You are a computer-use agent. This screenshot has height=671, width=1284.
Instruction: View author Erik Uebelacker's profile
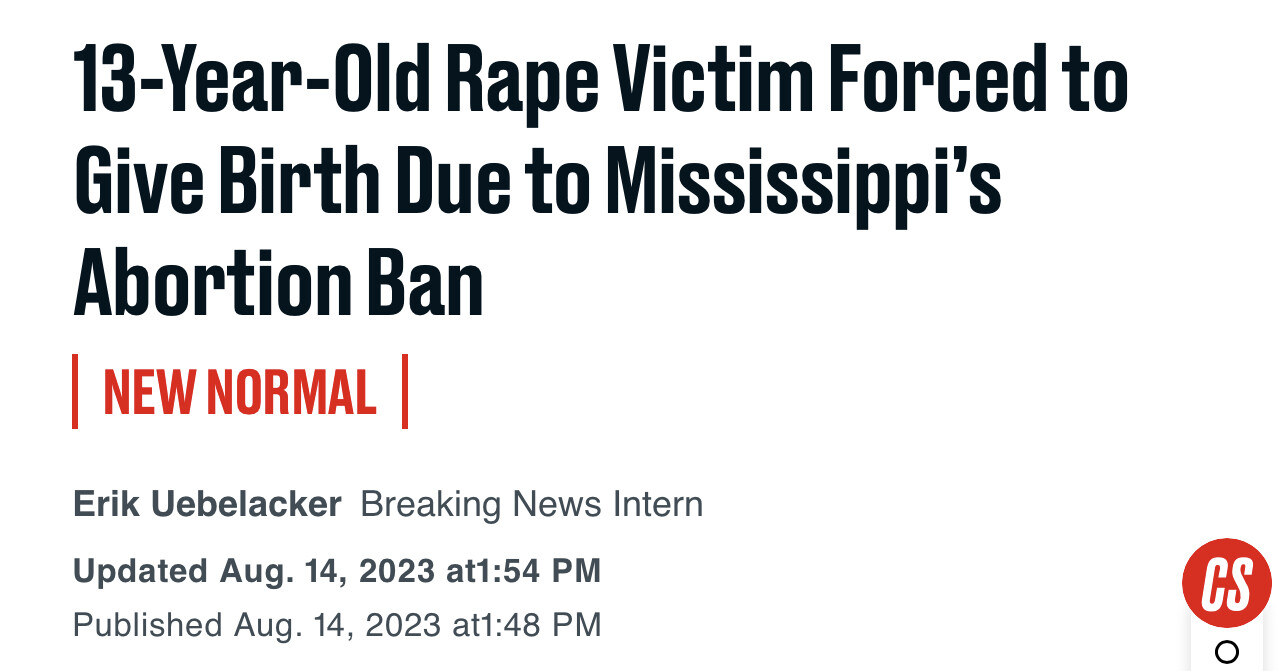(x=208, y=504)
